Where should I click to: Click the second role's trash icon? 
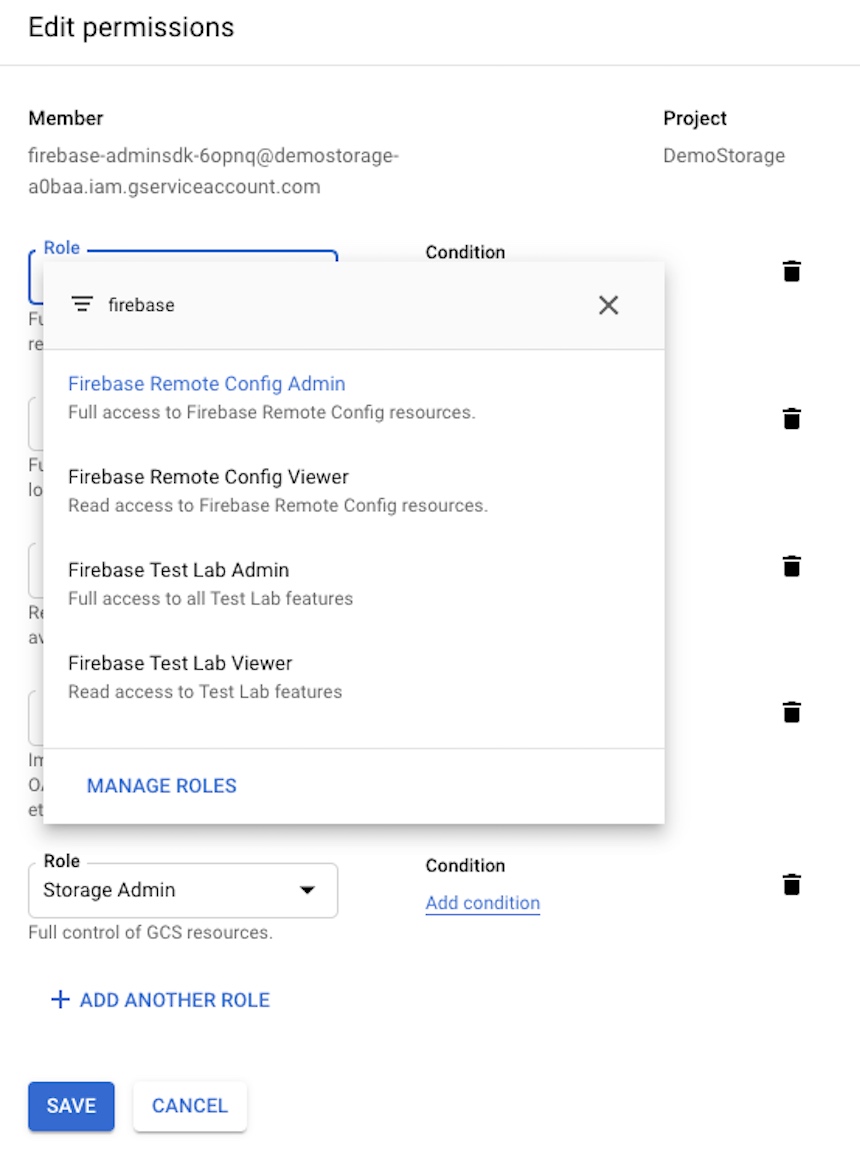click(791, 418)
